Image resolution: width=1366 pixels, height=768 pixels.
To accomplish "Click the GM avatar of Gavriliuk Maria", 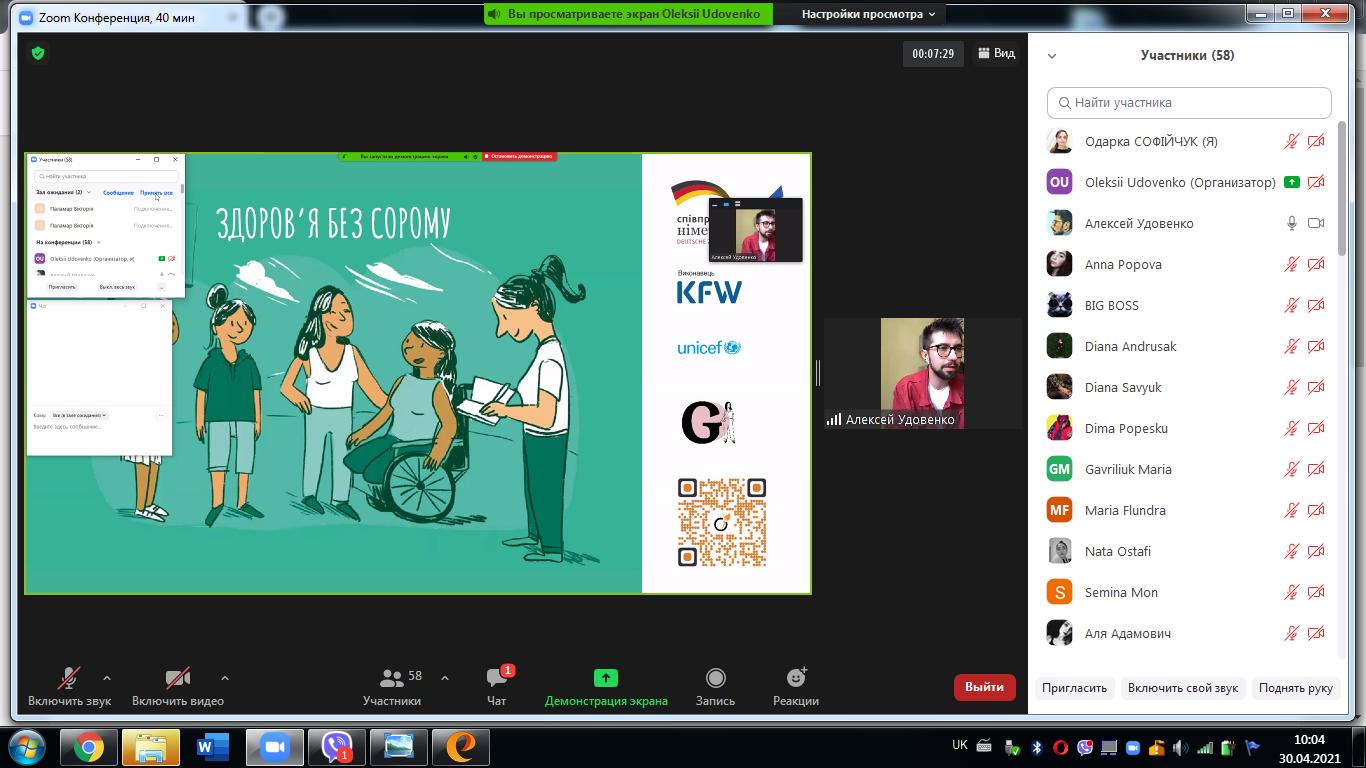I will (x=1059, y=469).
